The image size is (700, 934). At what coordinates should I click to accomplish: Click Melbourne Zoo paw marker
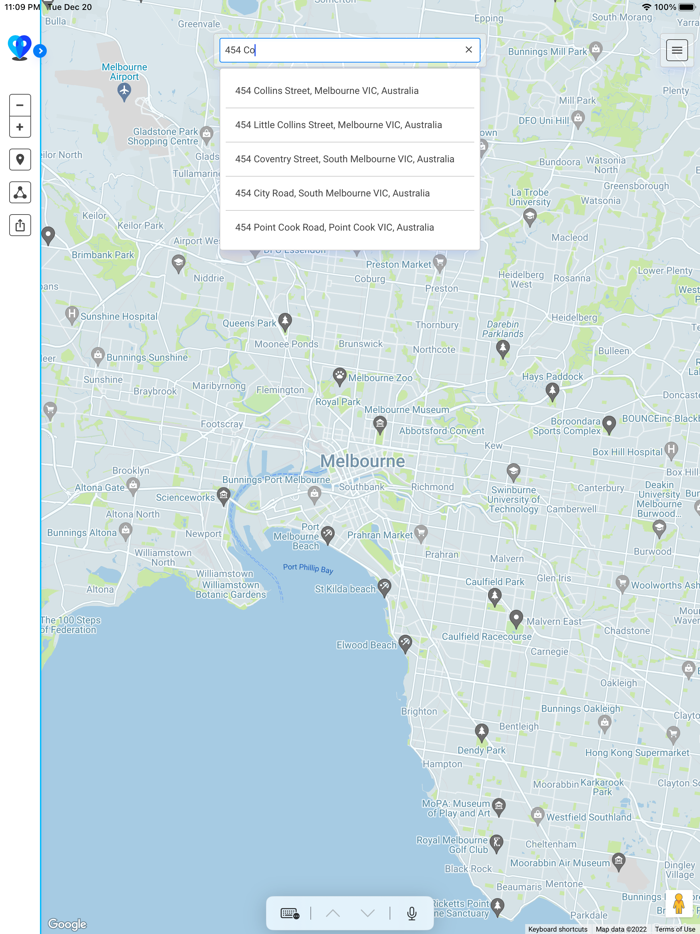point(340,376)
